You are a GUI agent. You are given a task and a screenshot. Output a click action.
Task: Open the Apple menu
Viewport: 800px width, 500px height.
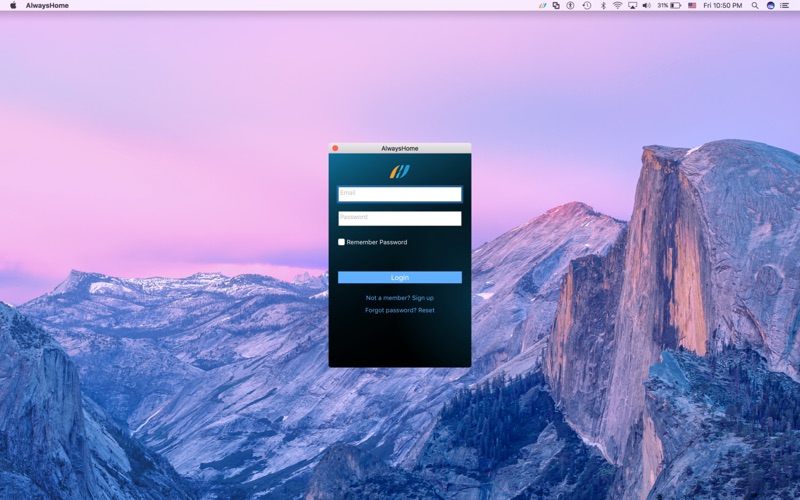coord(13,6)
